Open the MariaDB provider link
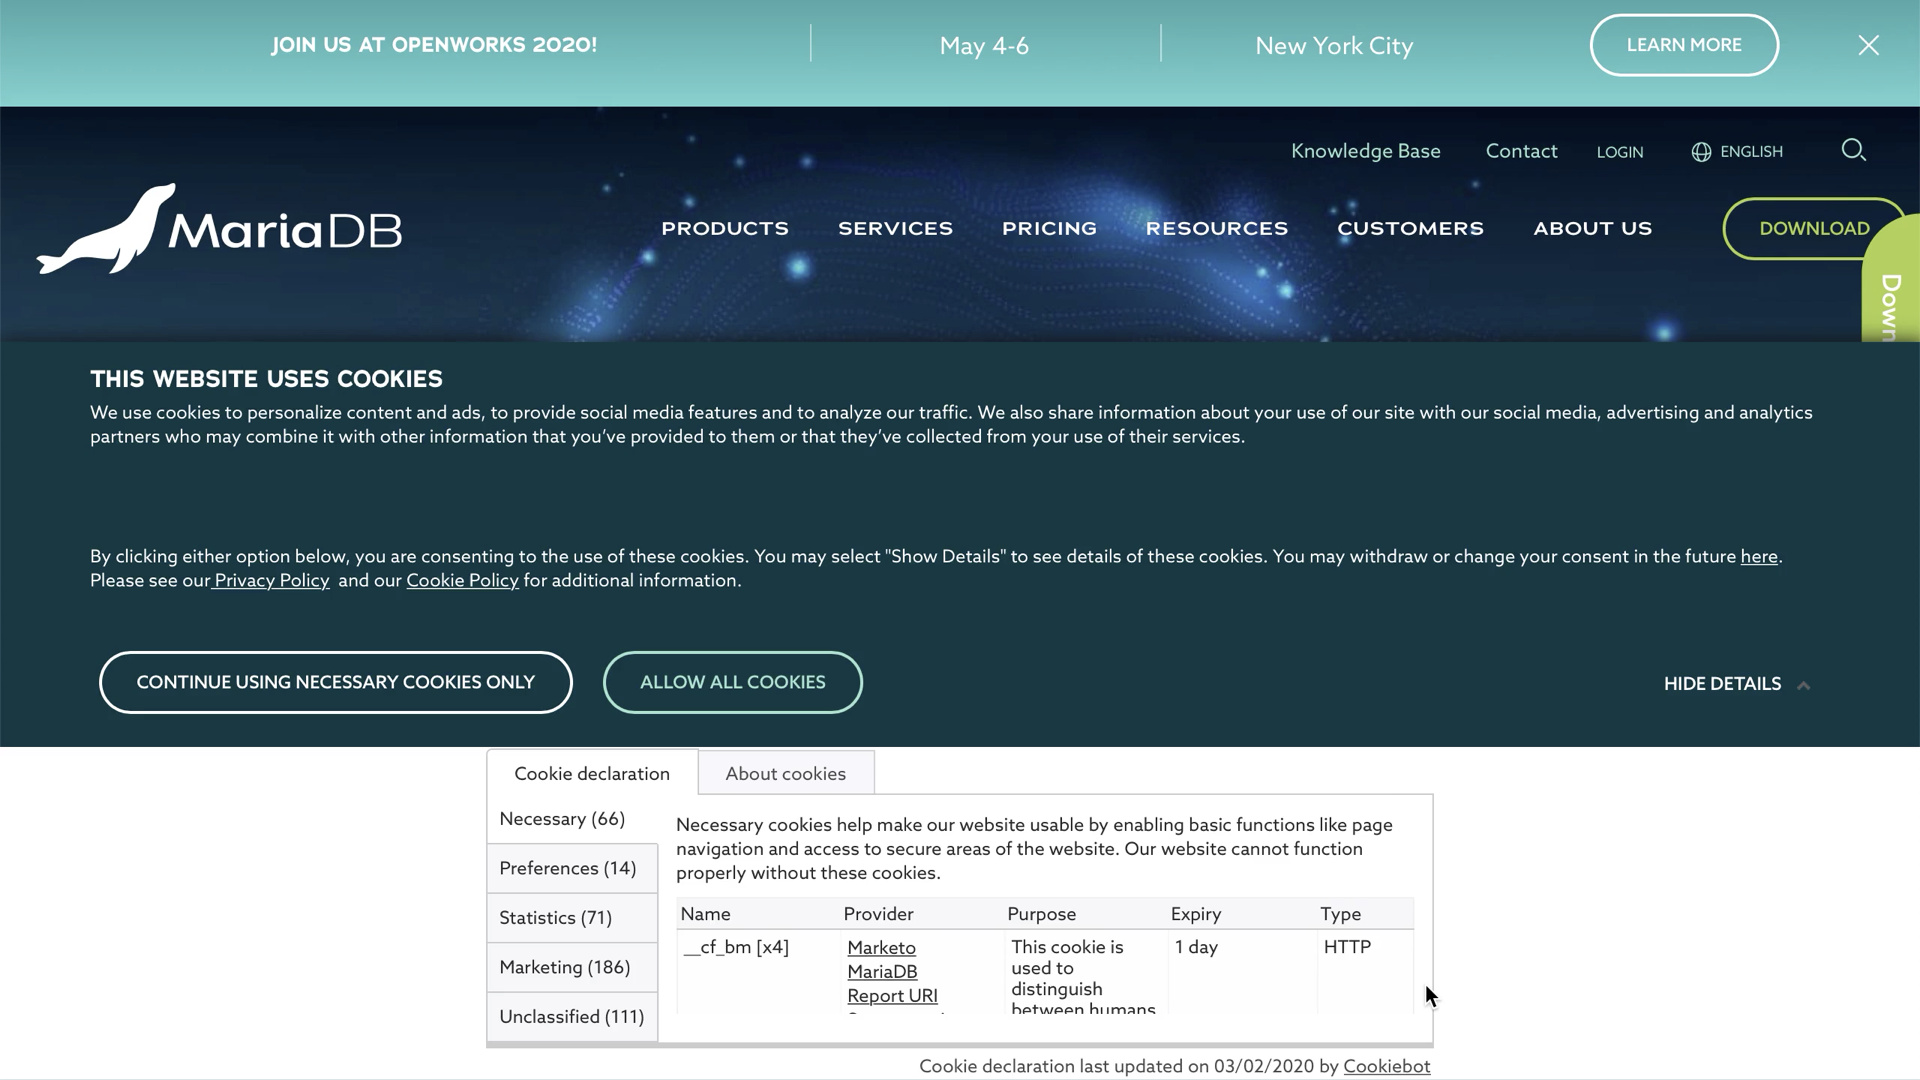This screenshot has width=1920, height=1080. (882, 971)
